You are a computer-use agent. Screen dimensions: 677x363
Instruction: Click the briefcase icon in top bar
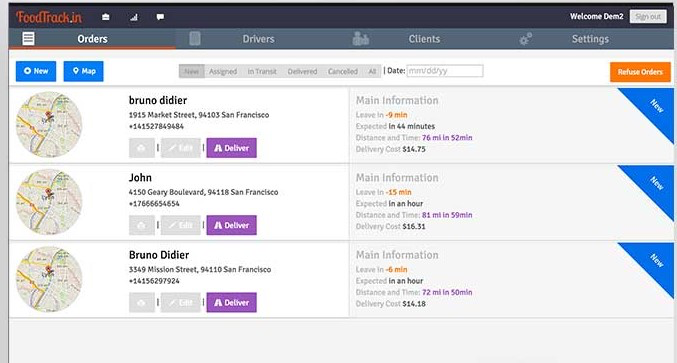click(106, 17)
